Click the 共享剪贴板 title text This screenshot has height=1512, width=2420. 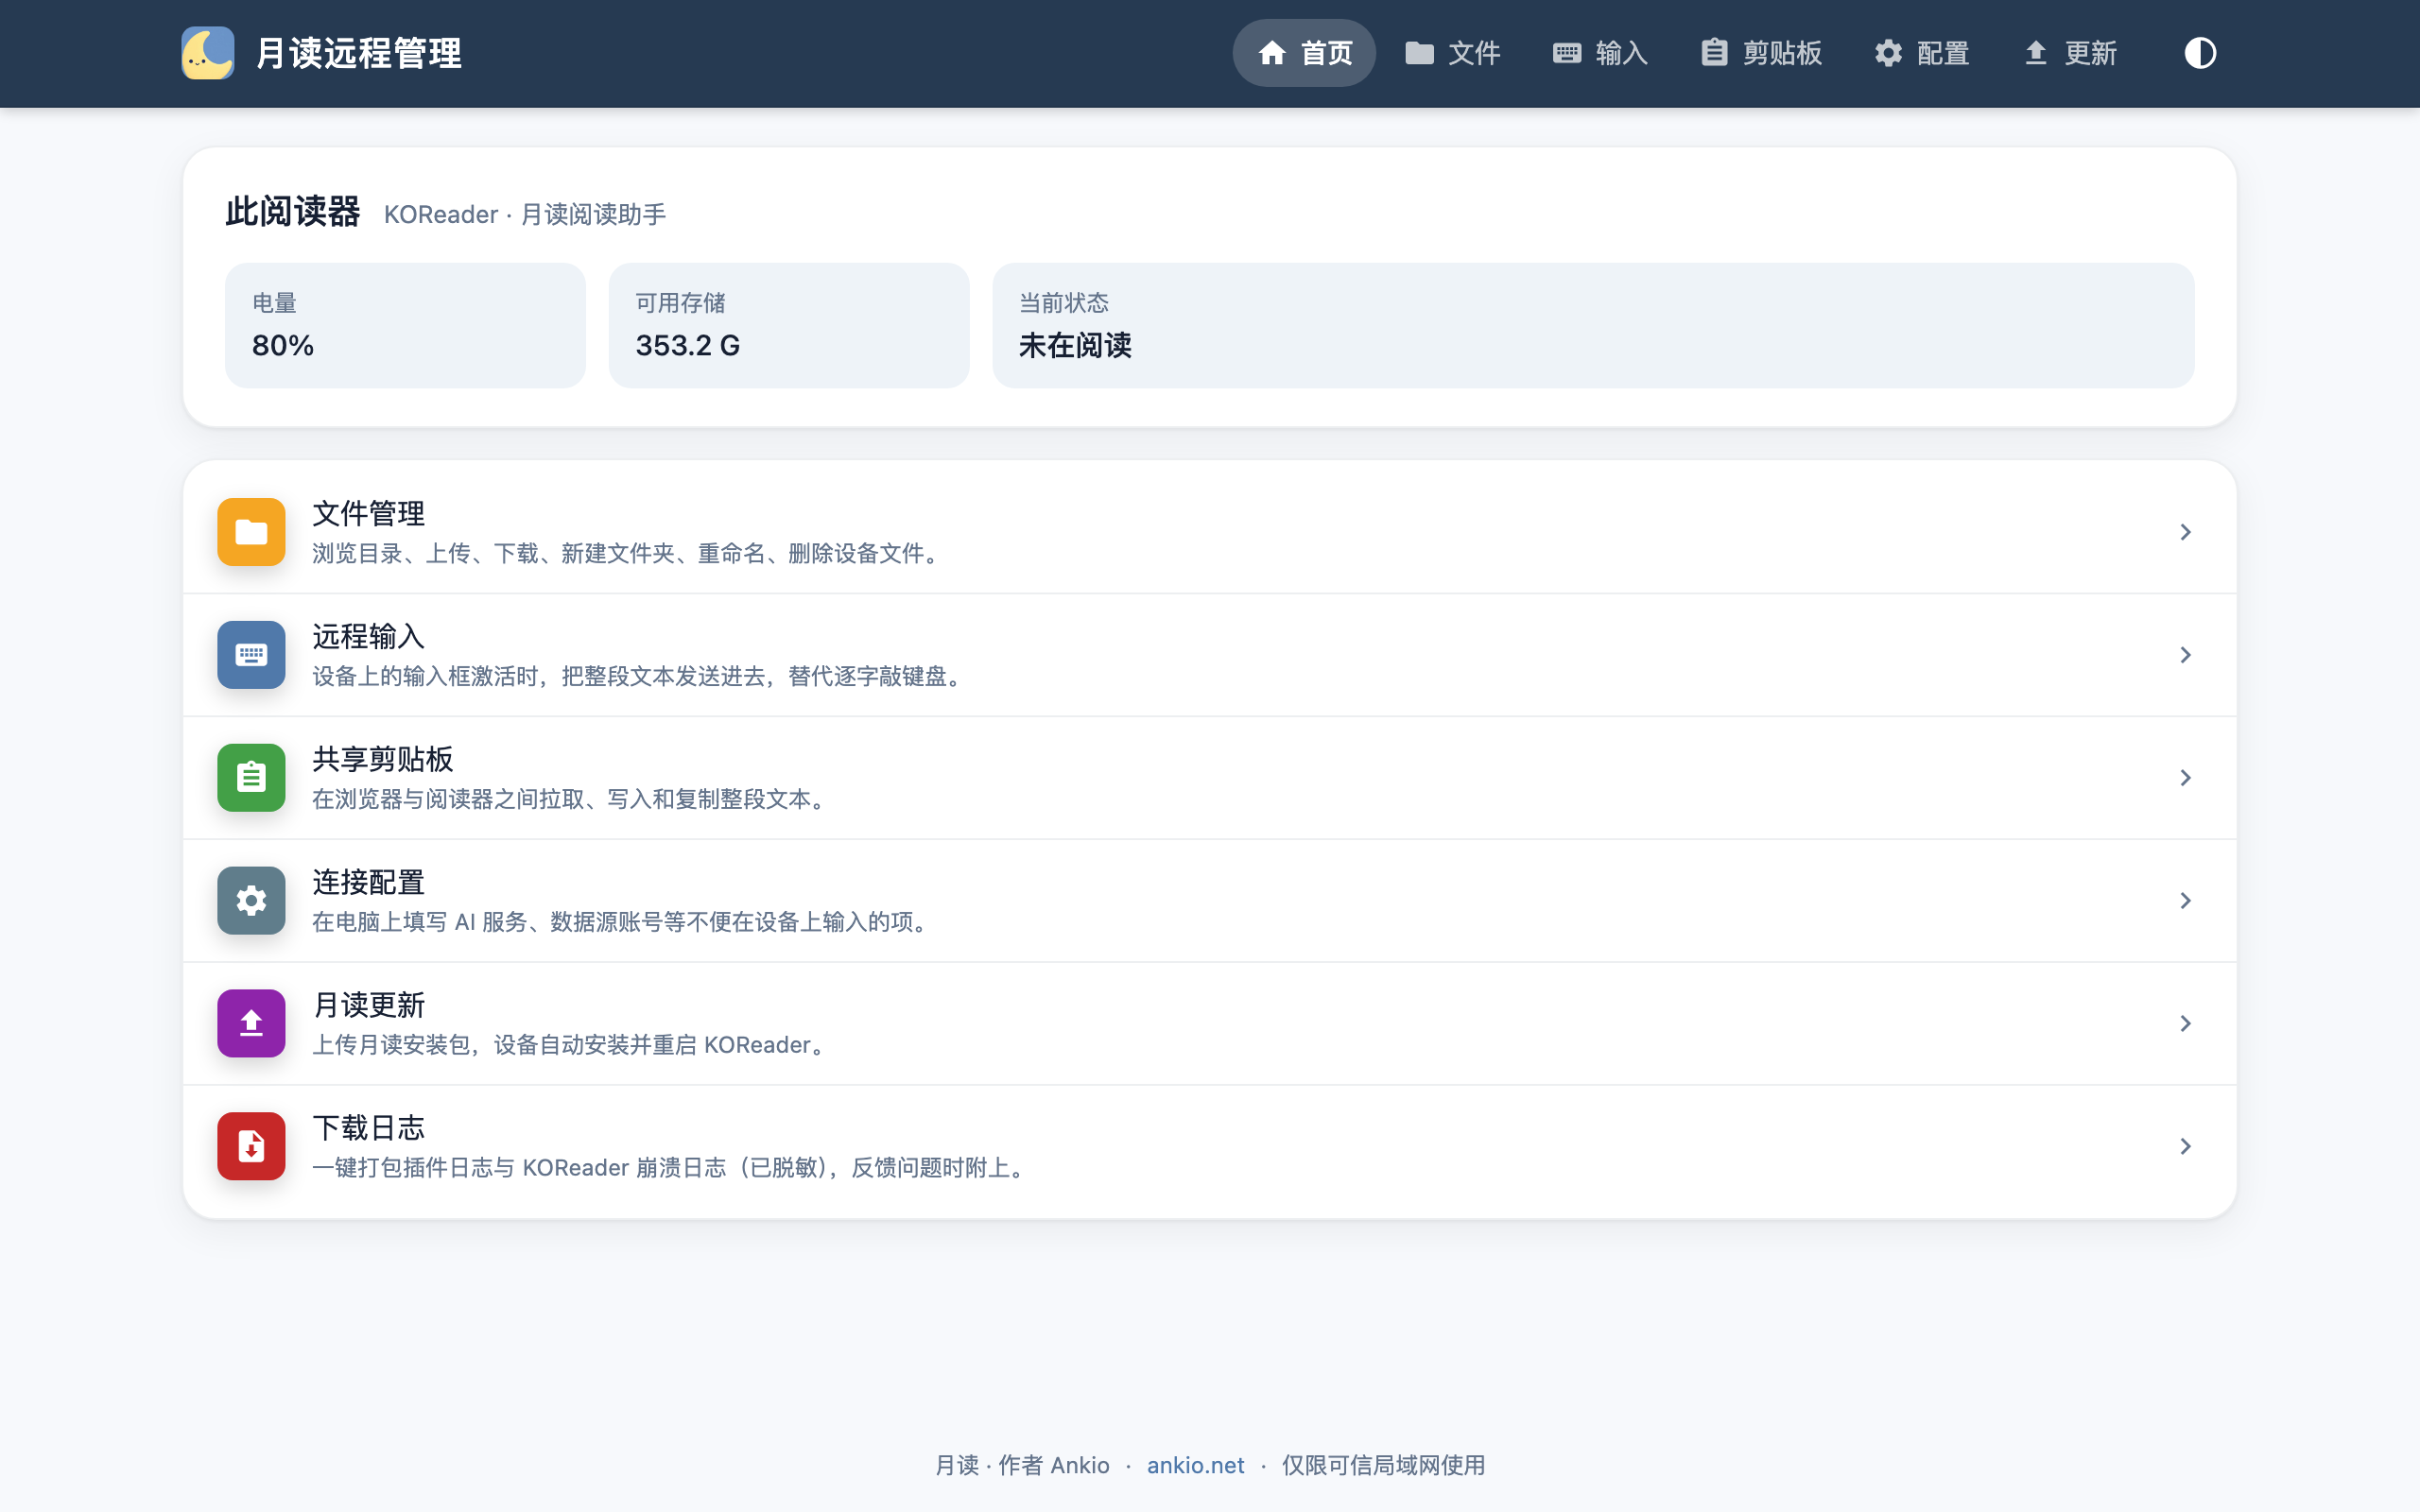382,760
